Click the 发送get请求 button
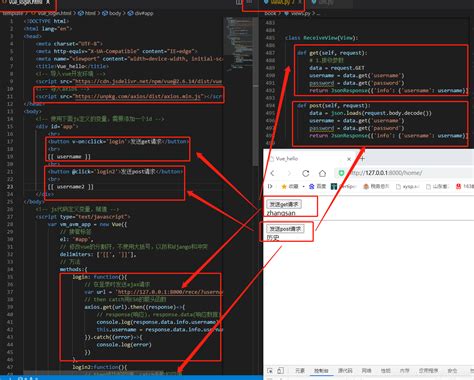 point(284,204)
